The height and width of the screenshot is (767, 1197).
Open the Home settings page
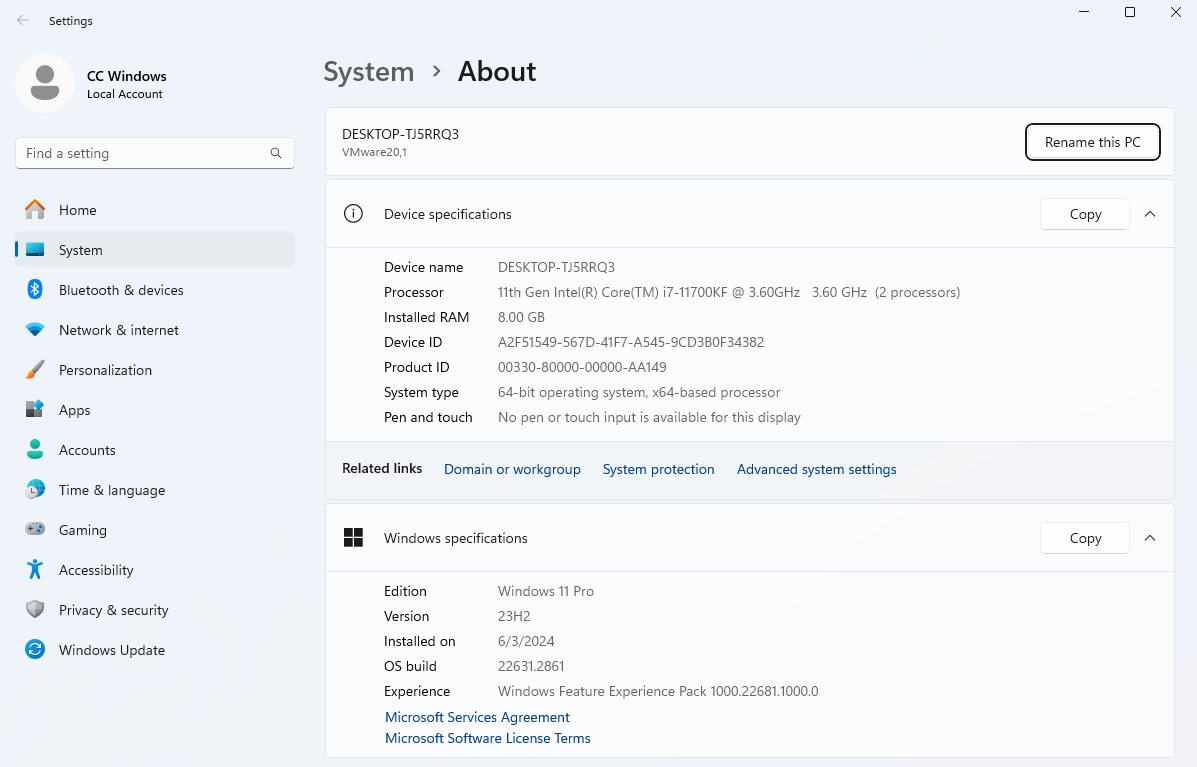(x=155, y=210)
